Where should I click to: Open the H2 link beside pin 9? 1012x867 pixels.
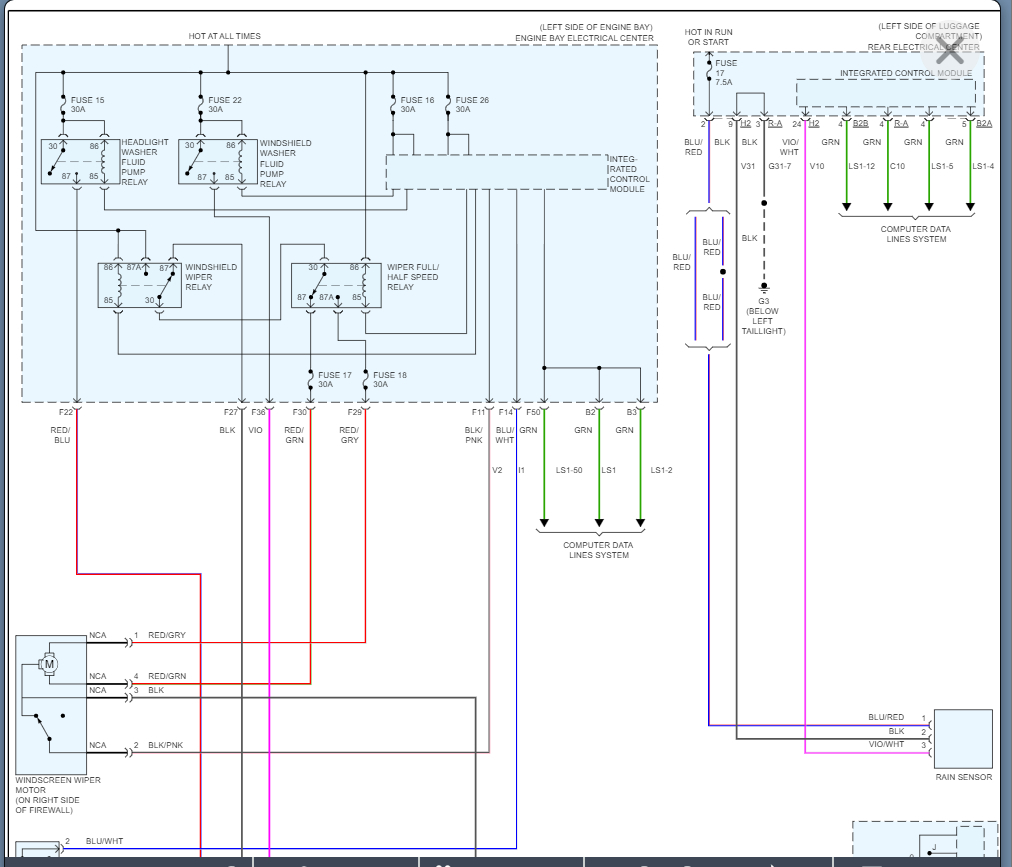click(745, 123)
